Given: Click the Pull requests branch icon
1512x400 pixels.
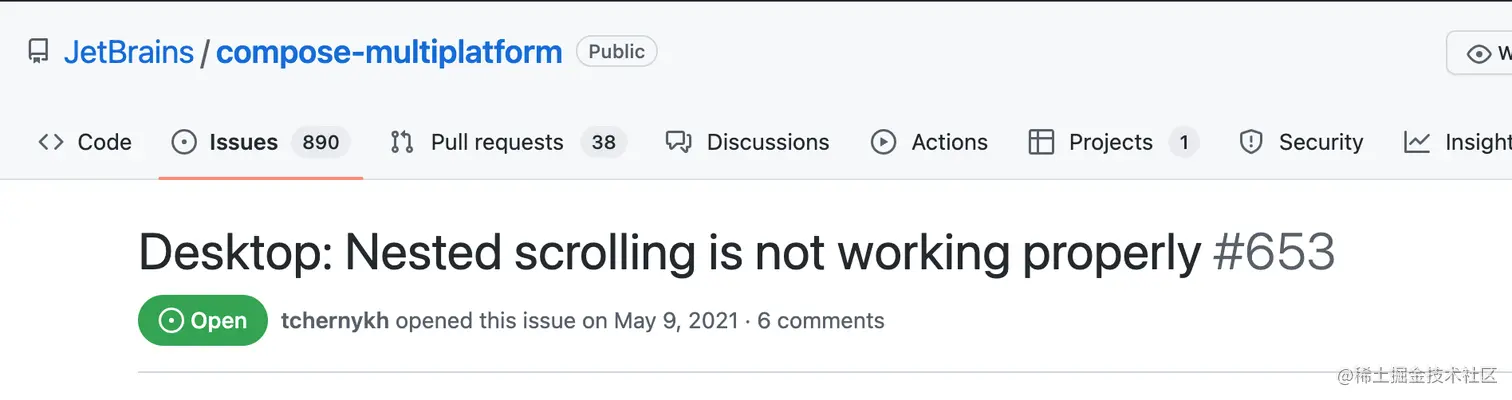Looking at the screenshot, I should [402, 142].
